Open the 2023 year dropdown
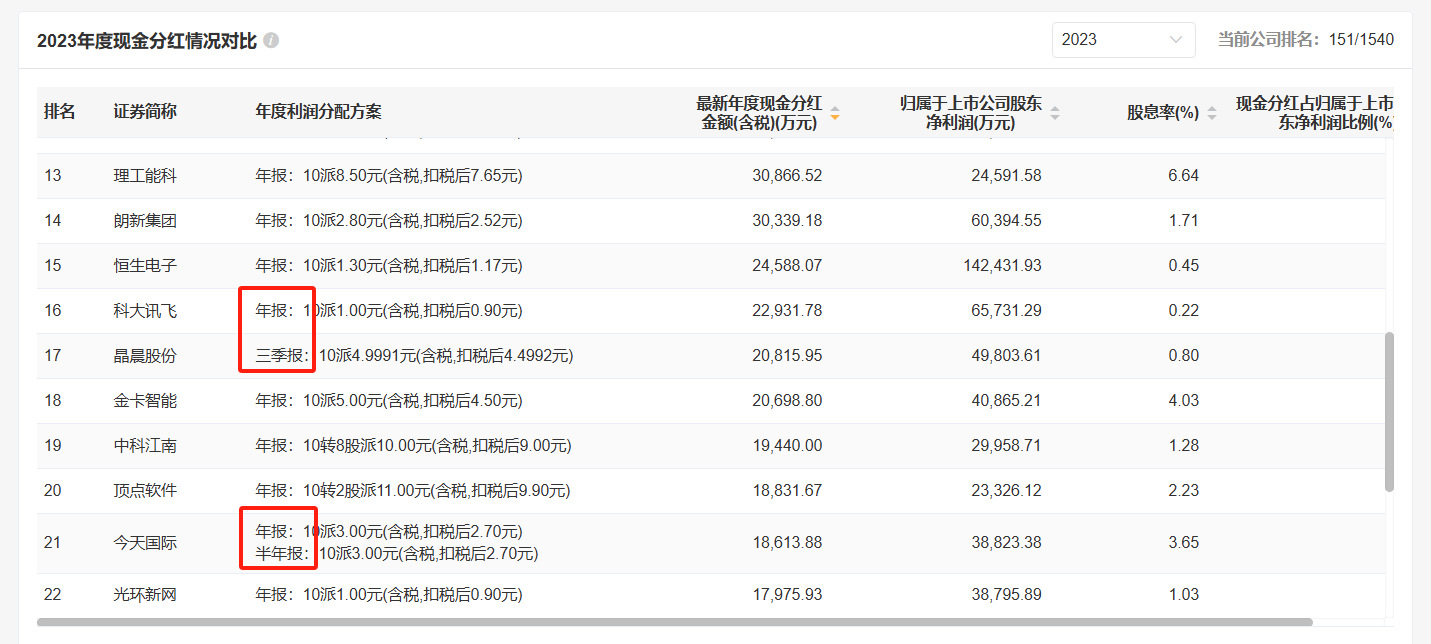This screenshot has height=644, width=1431. pyautogui.click(x=1123, y=40)
